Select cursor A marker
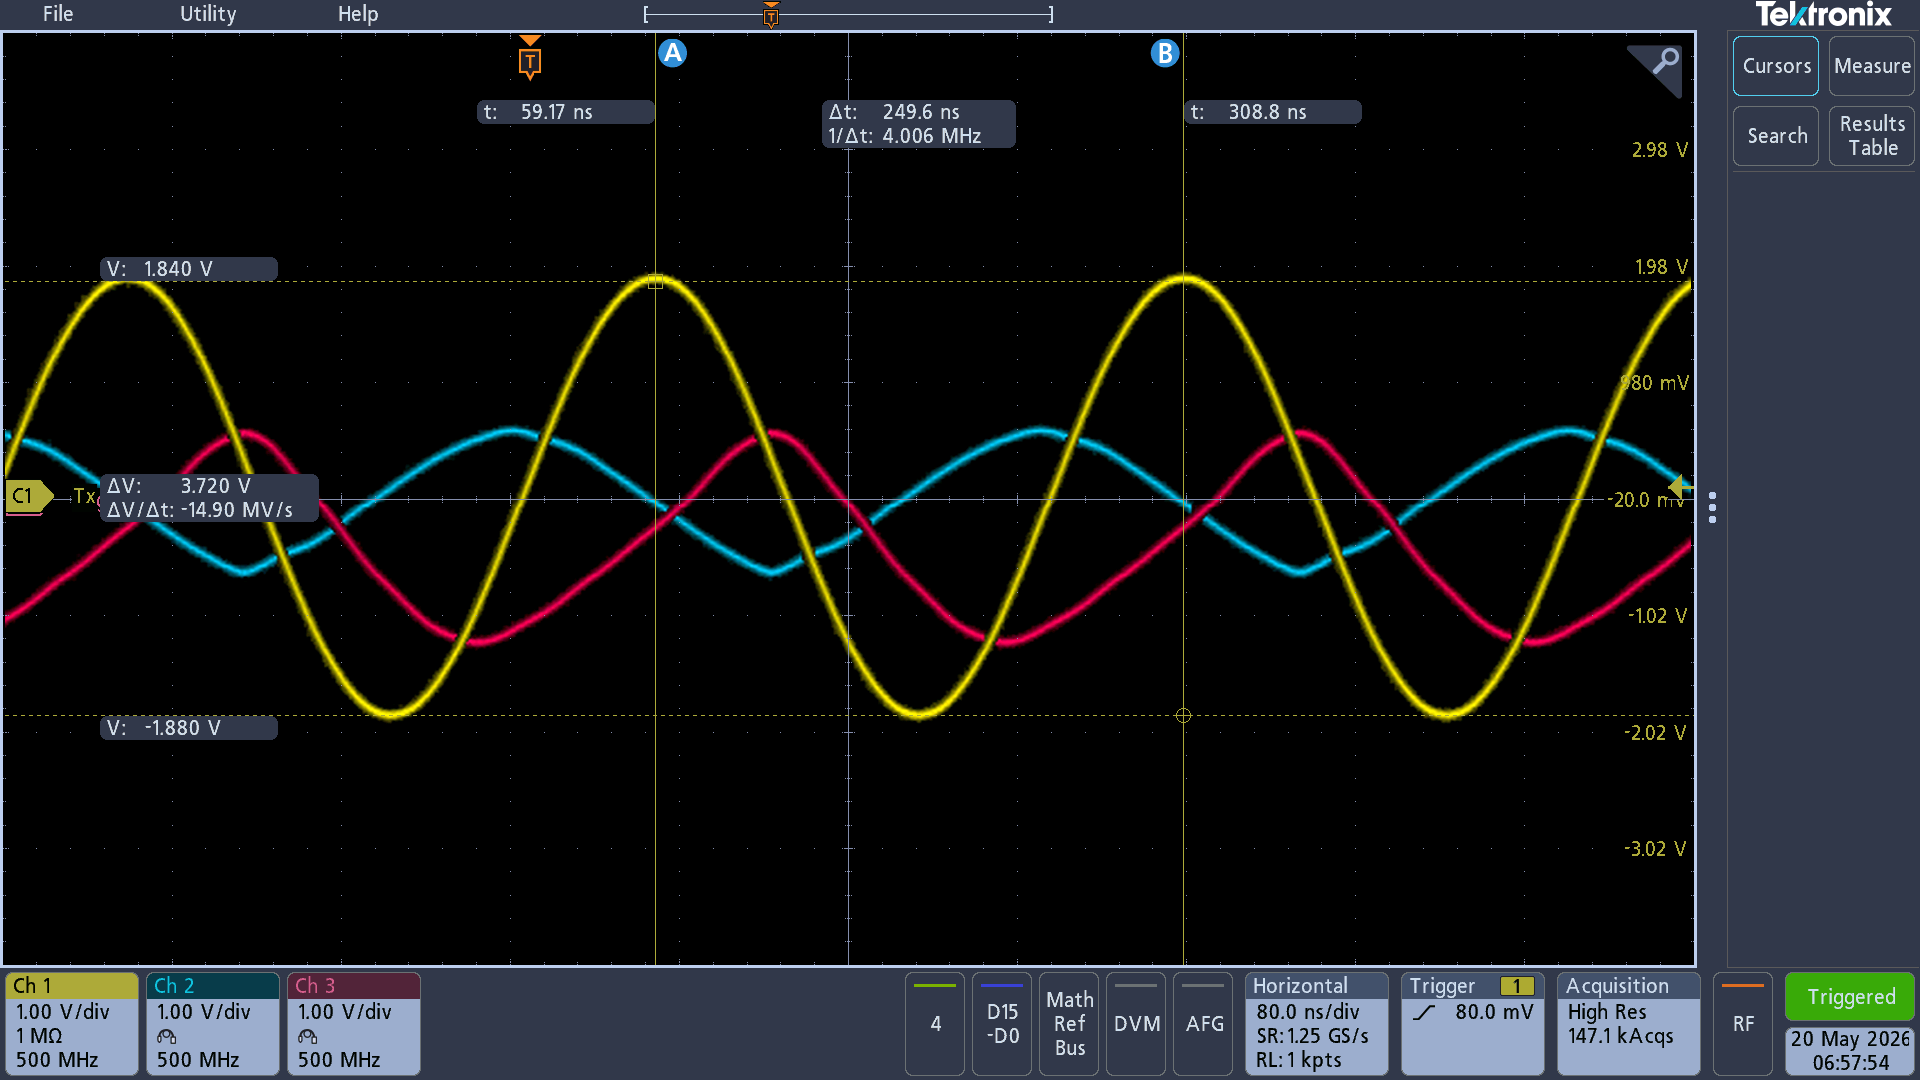 (x=673, y=53)
